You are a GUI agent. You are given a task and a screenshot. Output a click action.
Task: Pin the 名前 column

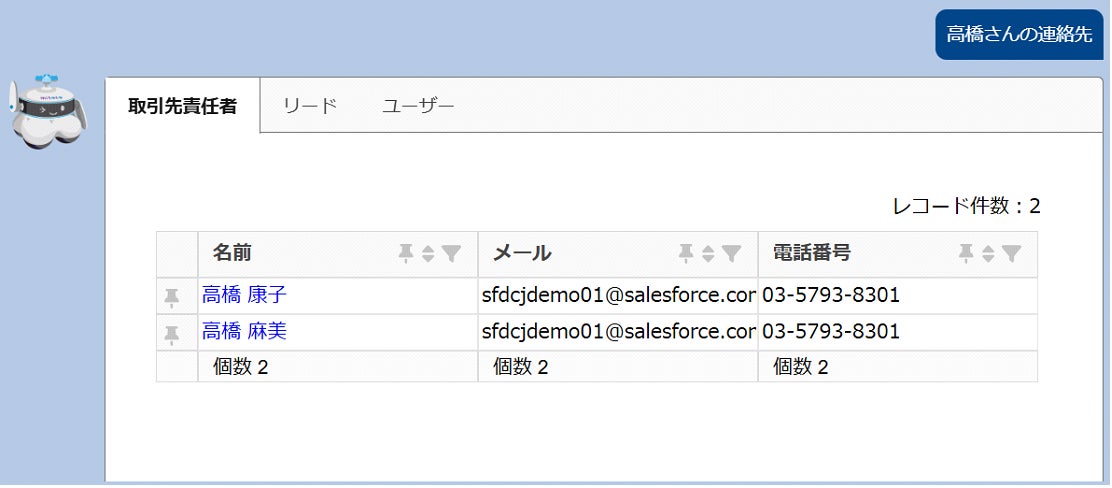point(405,254)
